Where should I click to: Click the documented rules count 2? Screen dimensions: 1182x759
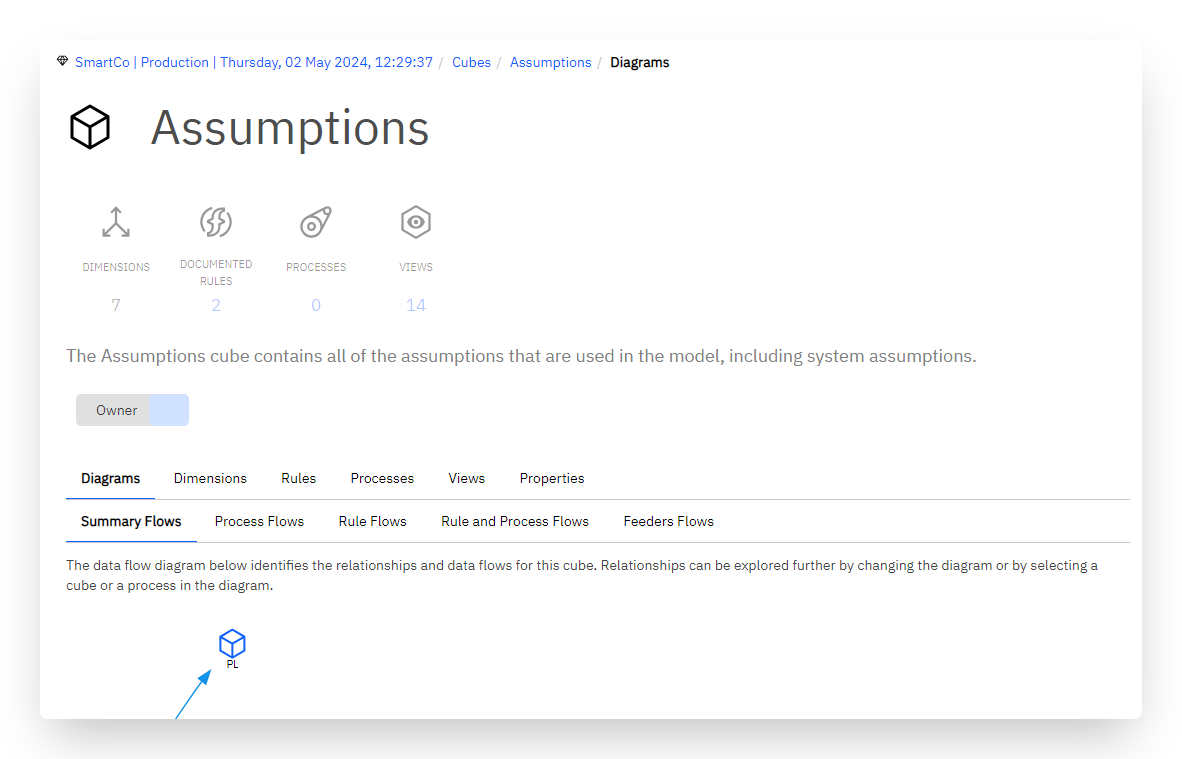tap(216, 305)
